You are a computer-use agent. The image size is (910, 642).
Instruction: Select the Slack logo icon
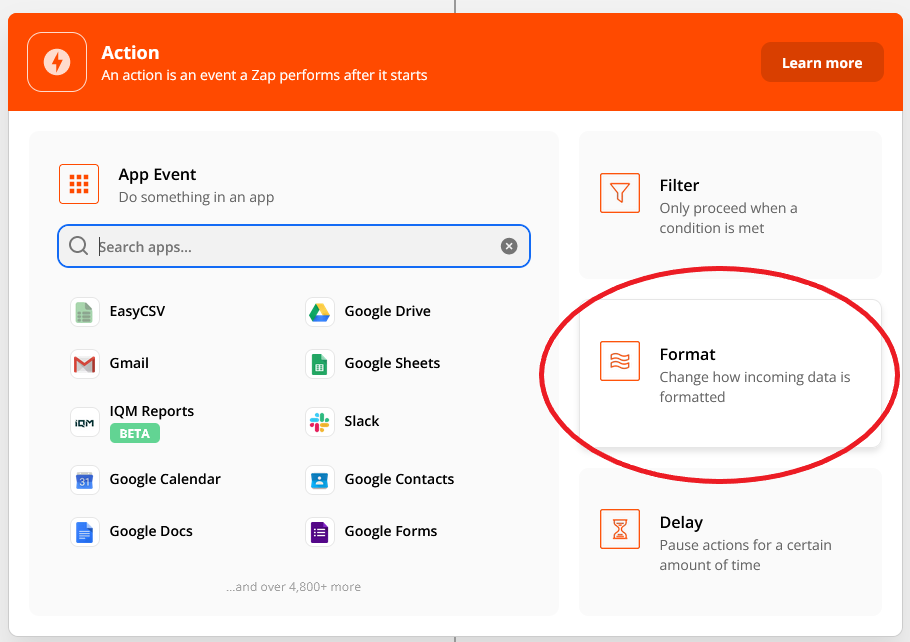(x=320, y=422)
